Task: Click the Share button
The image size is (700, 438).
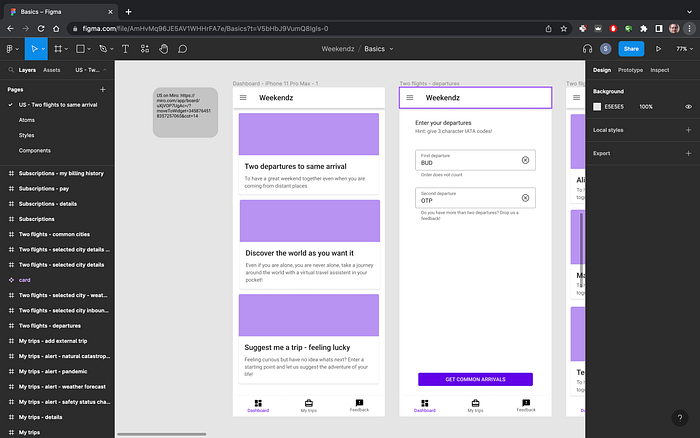Action: [631, 48]
